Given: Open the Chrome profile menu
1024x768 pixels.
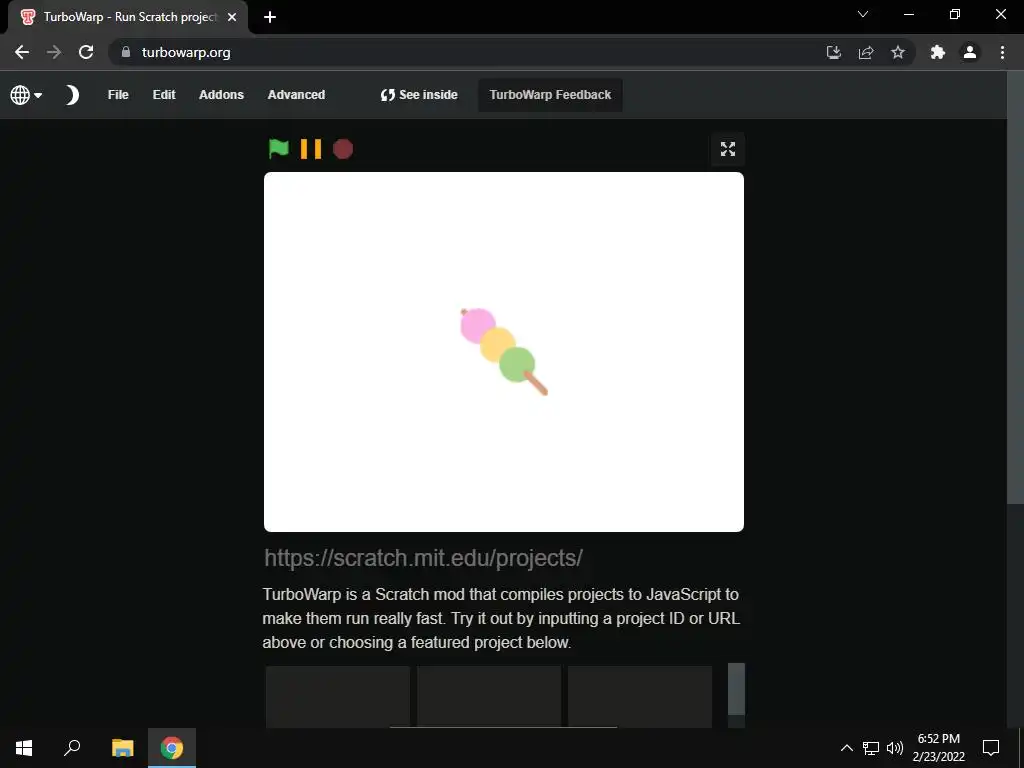Looking at the screenshot, I should point(970,52).
